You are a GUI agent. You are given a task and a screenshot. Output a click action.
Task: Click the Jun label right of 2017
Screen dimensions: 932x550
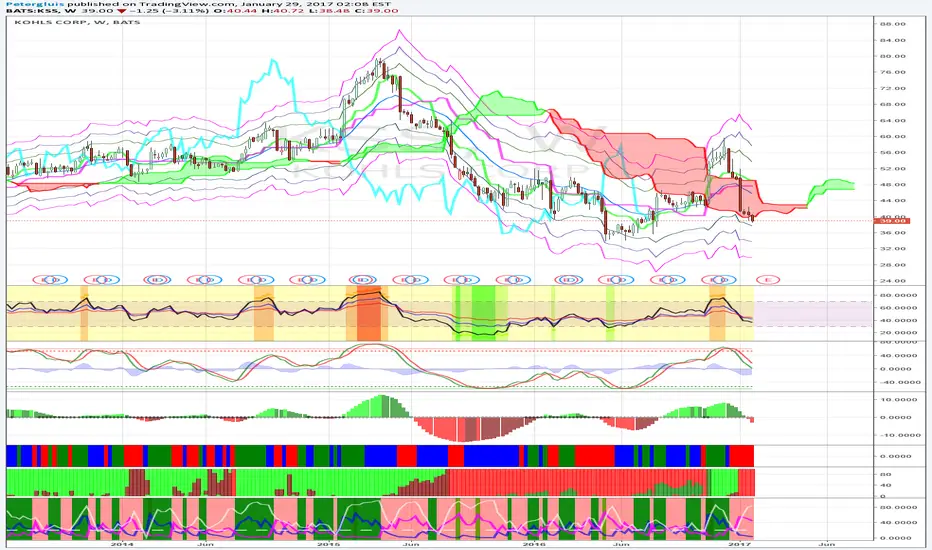coord(827,543)
